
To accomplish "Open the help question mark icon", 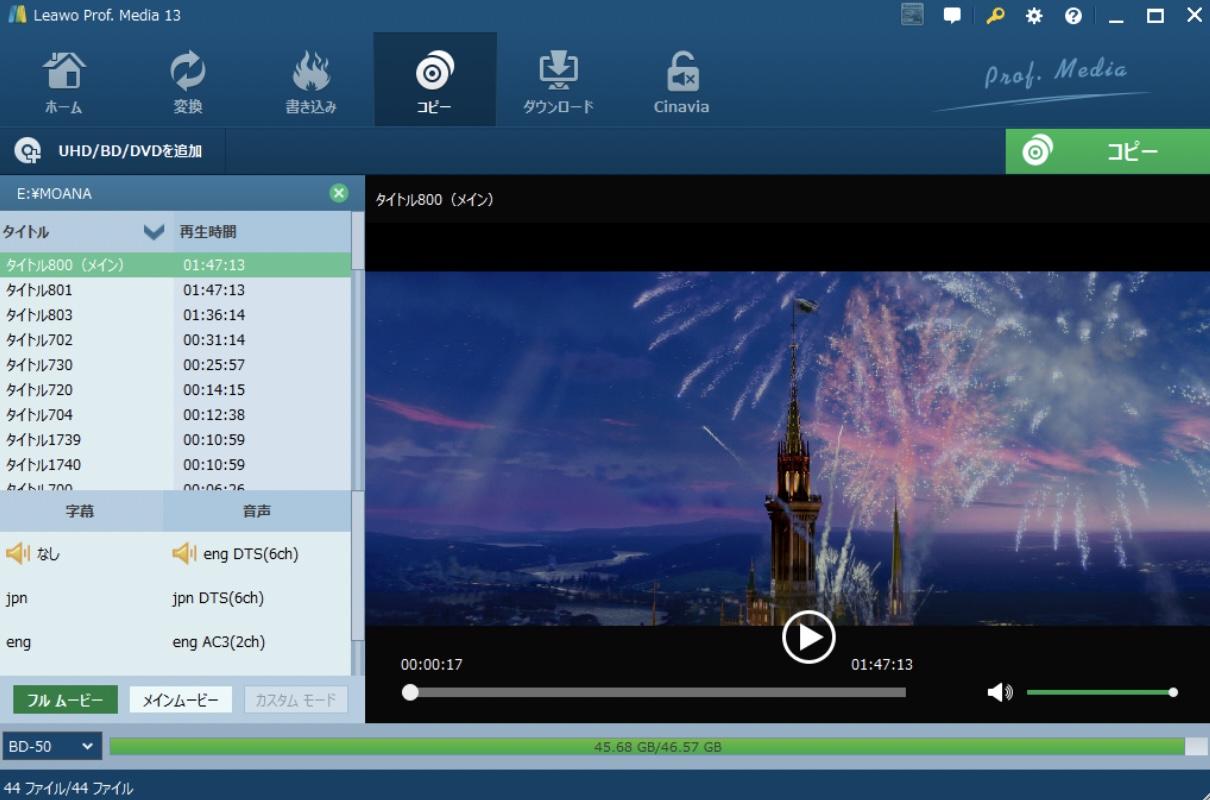I will tap(1073, 16).
